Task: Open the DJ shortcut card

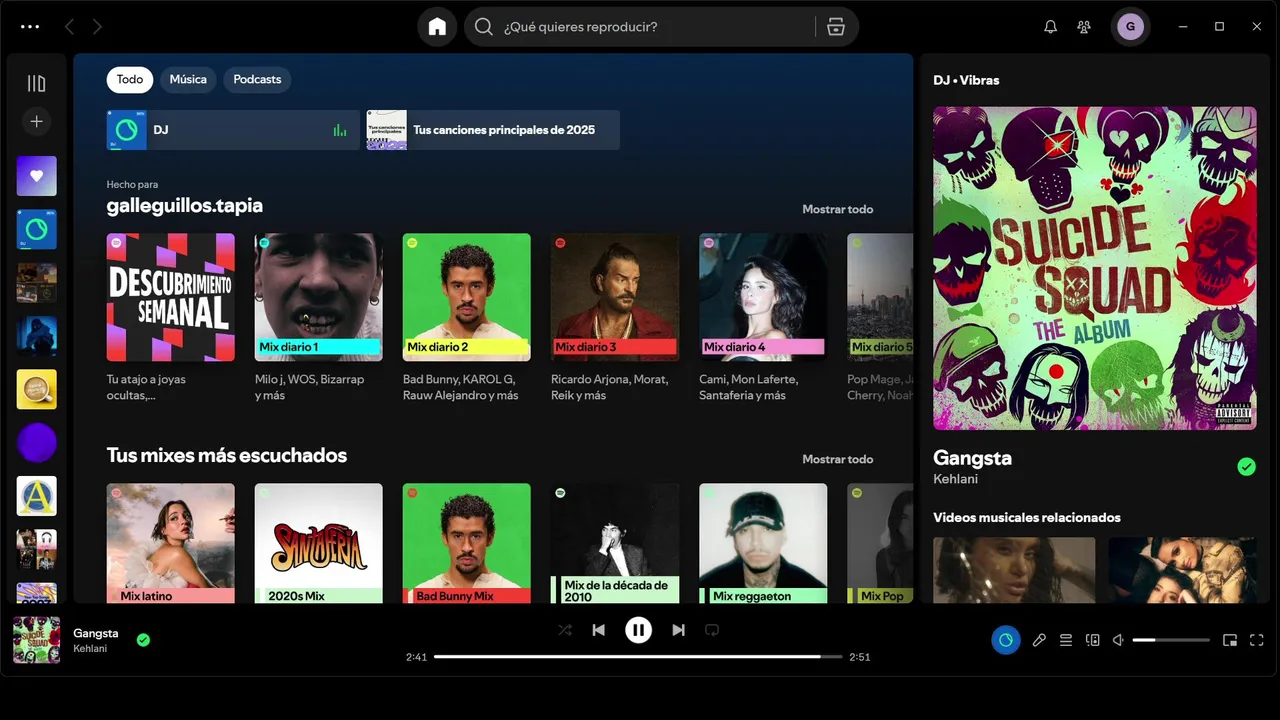Action: [233, 130]
